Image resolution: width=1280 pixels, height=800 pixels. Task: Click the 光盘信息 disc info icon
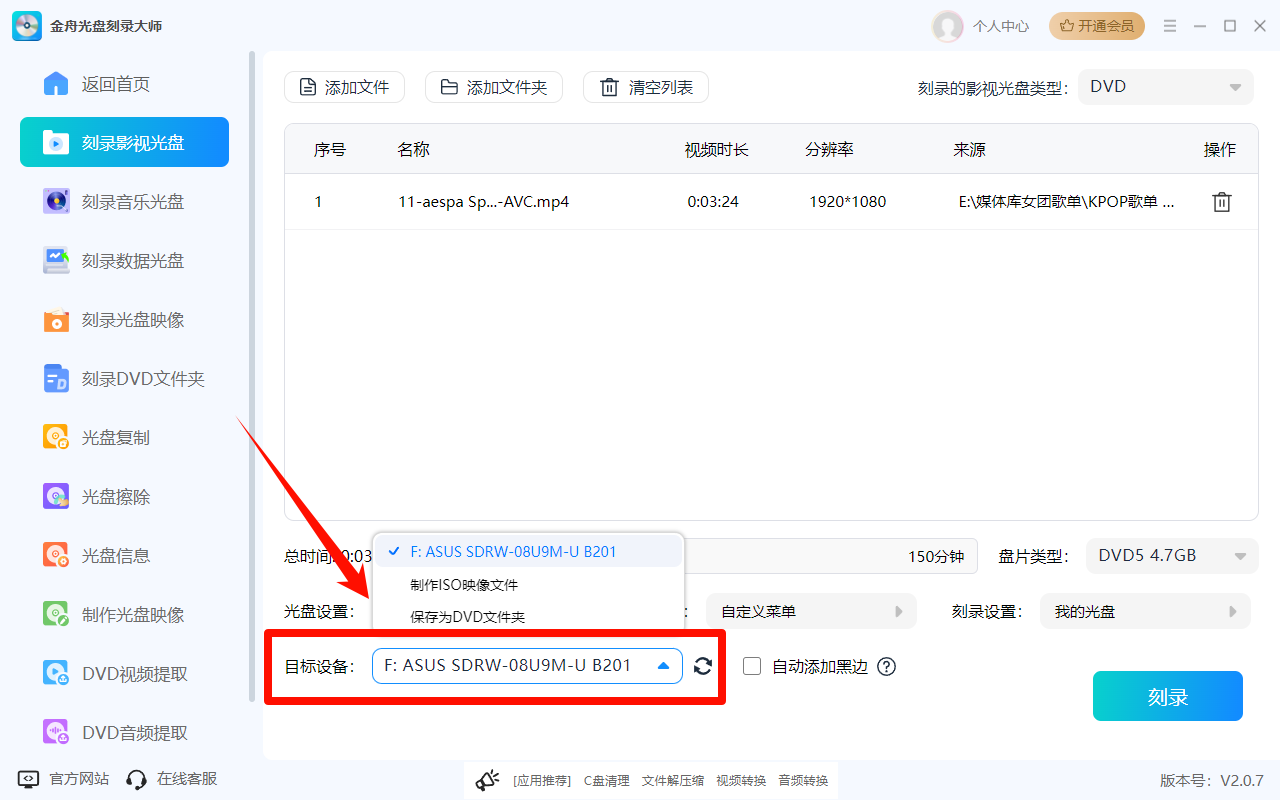(56, 555)
